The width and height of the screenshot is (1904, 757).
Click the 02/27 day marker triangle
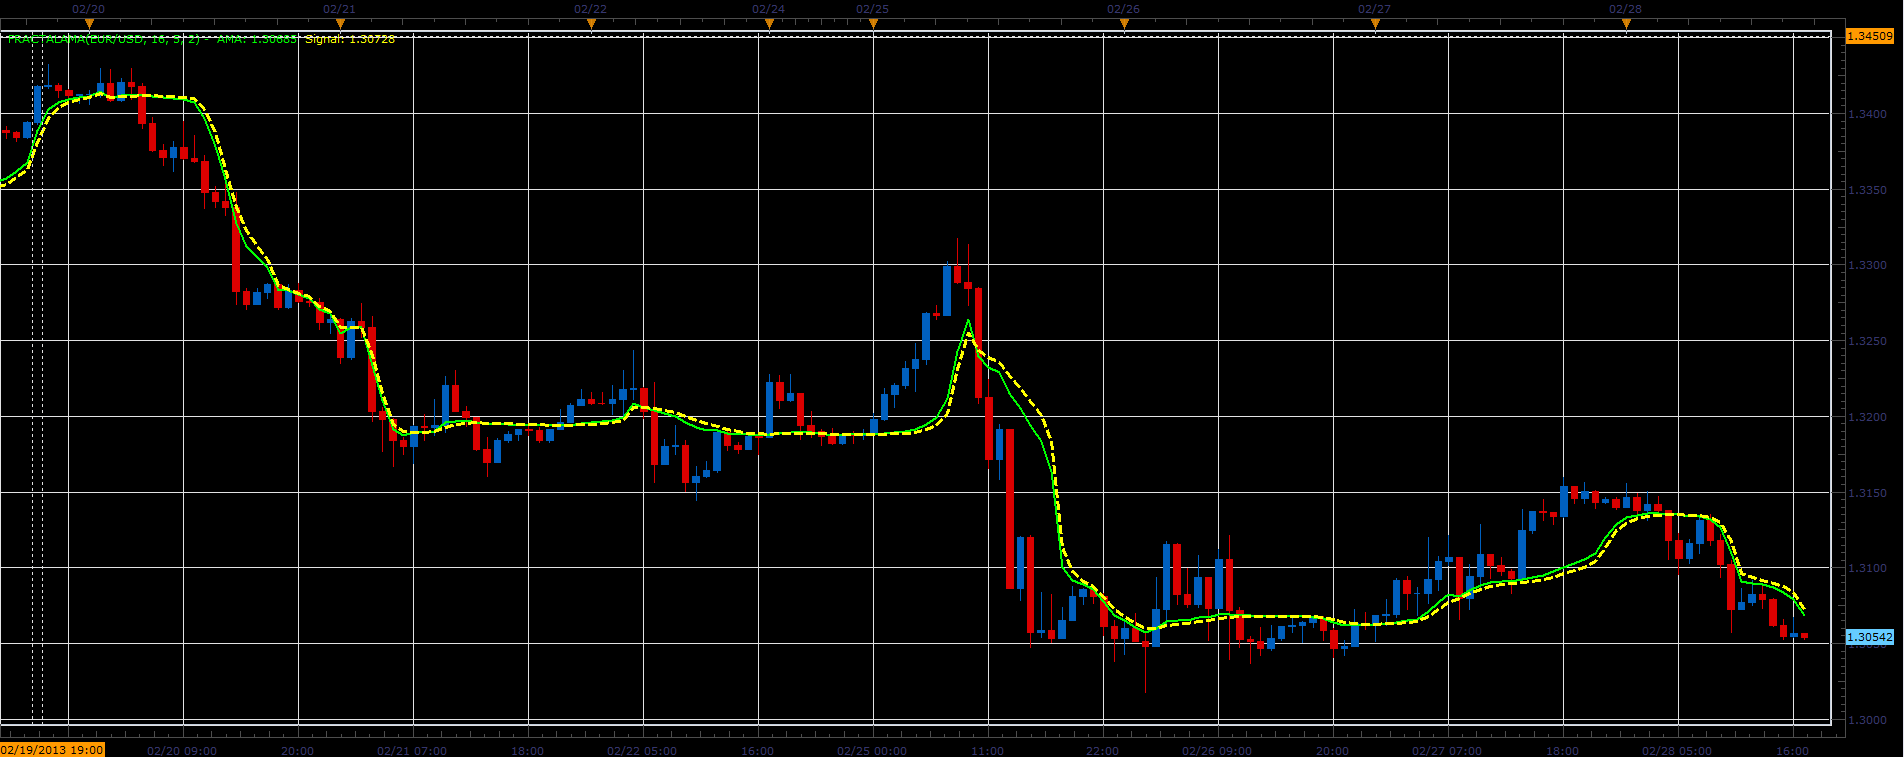point(1375,23)
